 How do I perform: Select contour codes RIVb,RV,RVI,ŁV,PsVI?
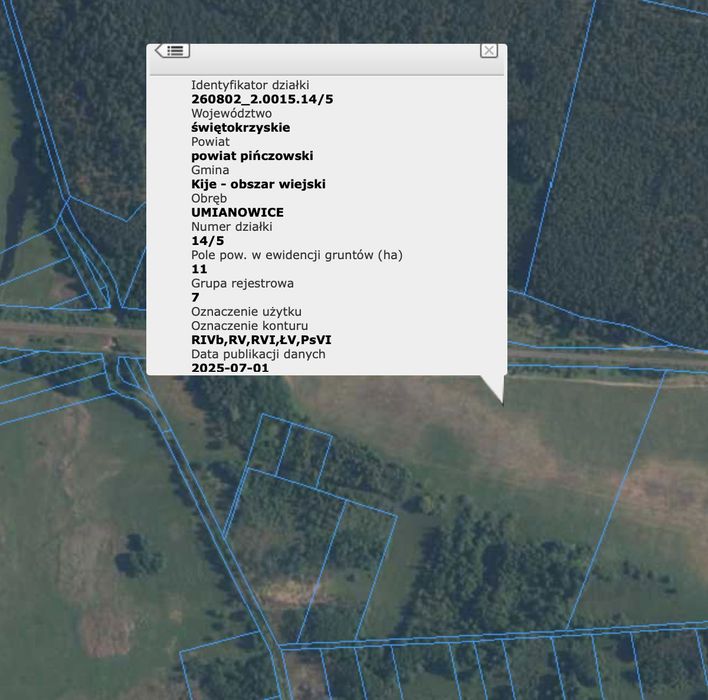(261, 340)
